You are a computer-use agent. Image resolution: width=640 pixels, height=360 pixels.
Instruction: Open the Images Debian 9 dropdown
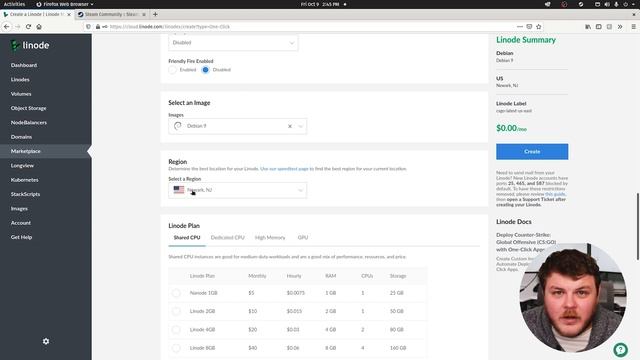[238, 126]
